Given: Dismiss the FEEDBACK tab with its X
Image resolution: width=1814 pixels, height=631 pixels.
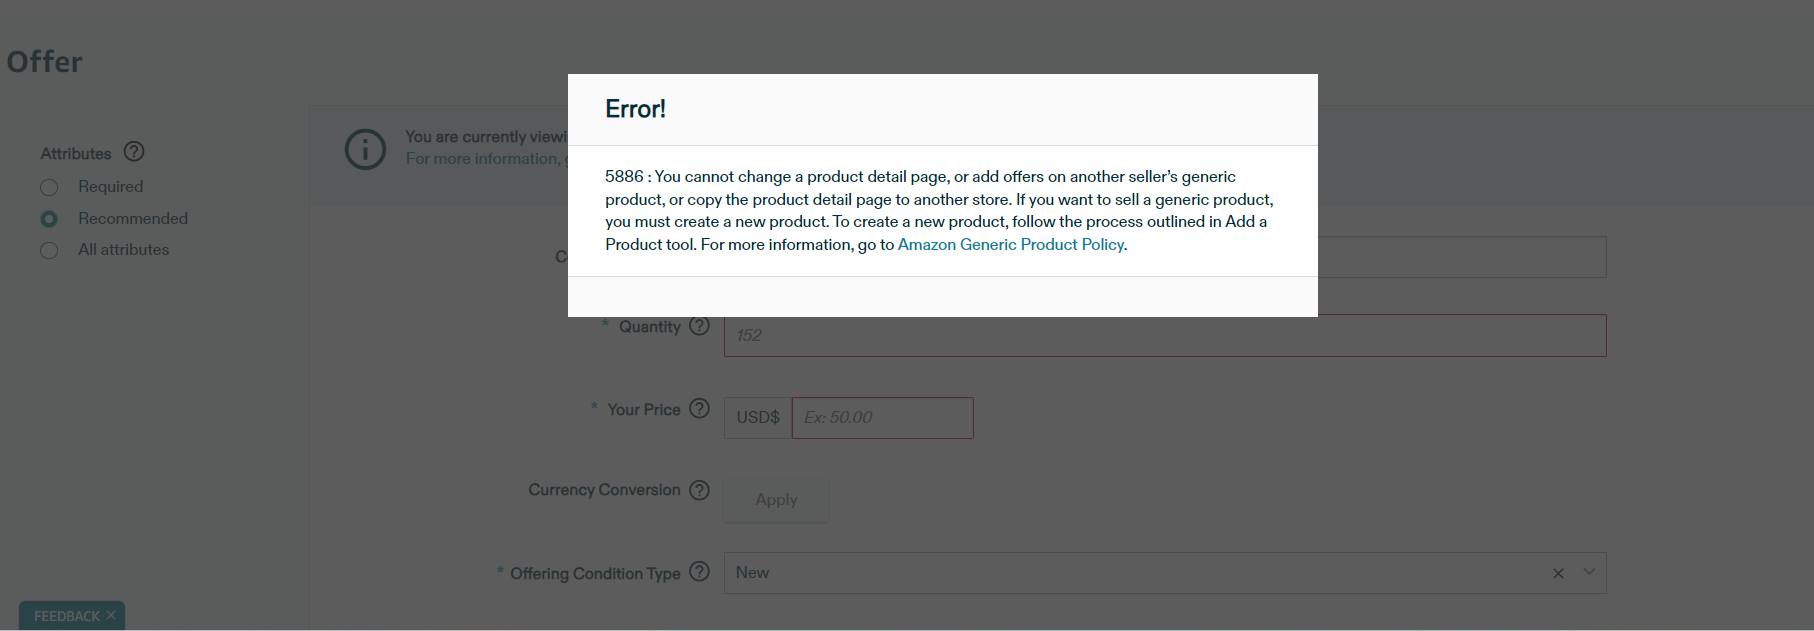Looking at the screenshot, I should [x=111, y=615].
